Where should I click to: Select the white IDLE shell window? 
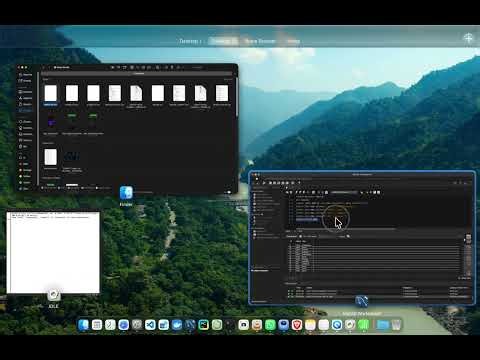click(x=53, y=252)
